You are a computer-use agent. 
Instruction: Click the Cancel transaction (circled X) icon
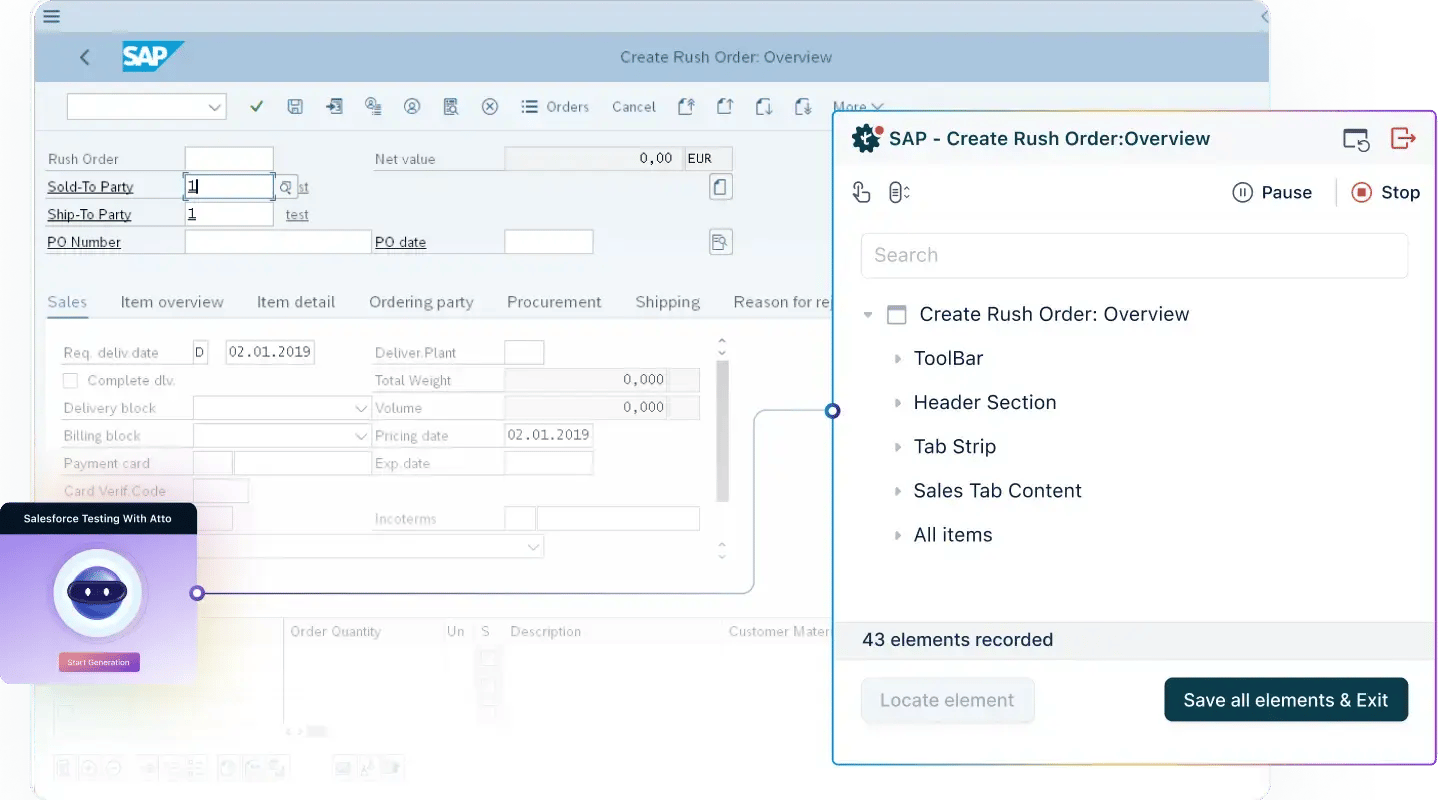(490, 106)
